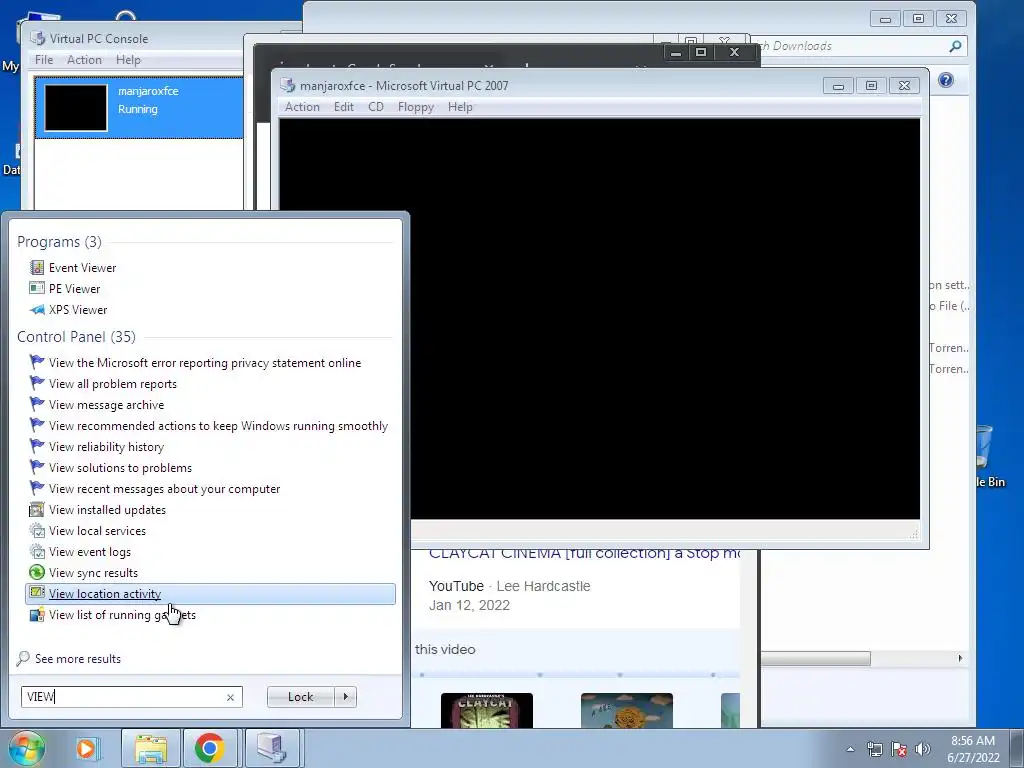Open View all problem reports
Screen dimensions: 1024x768
112,384
